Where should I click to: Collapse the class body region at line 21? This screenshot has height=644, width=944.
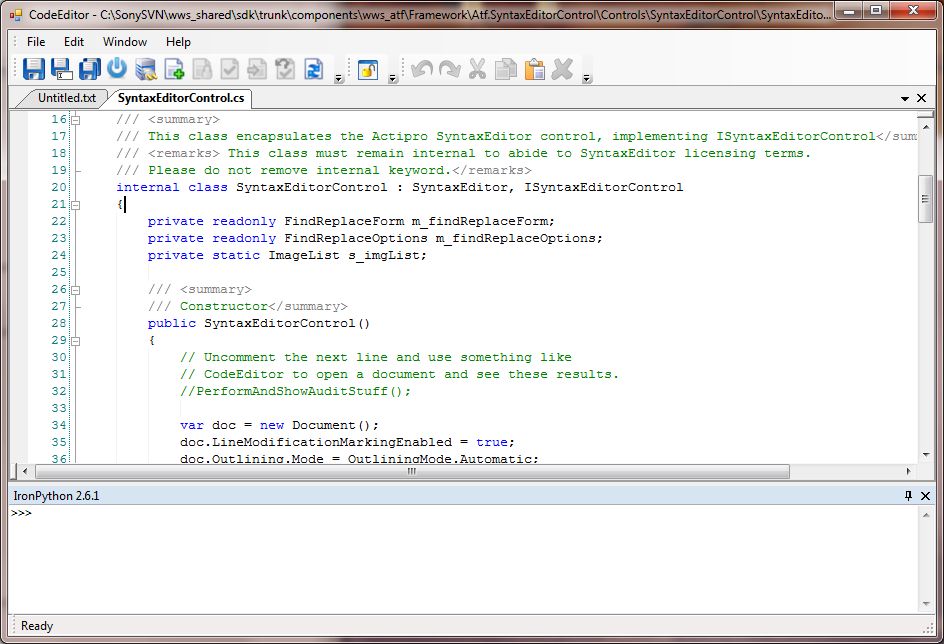[x=76, y=205]
